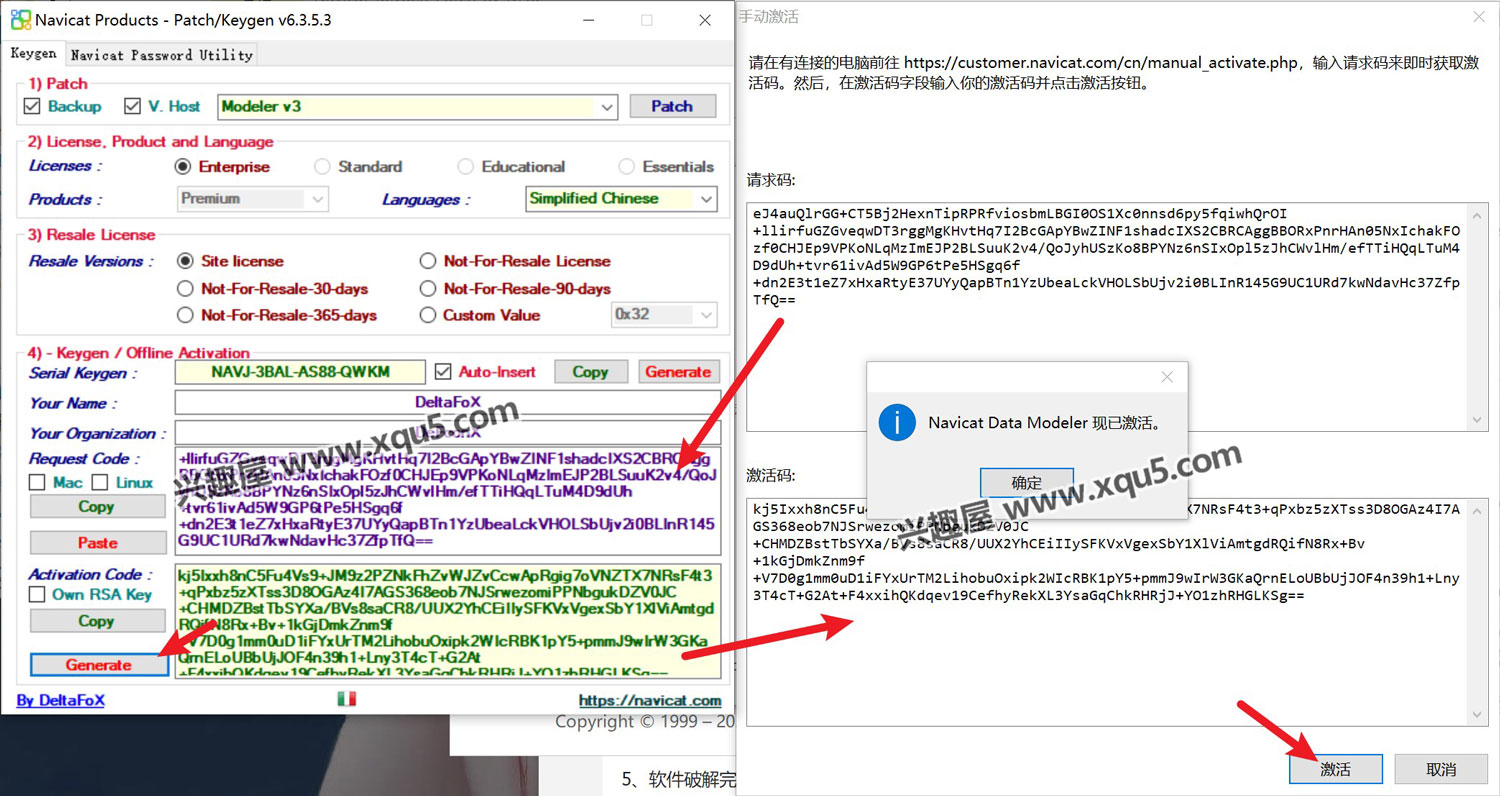The height and width of the screenshot is (796, 1500).
Task: Open the https://navicat.com link
Action: (x=649, y=700)
